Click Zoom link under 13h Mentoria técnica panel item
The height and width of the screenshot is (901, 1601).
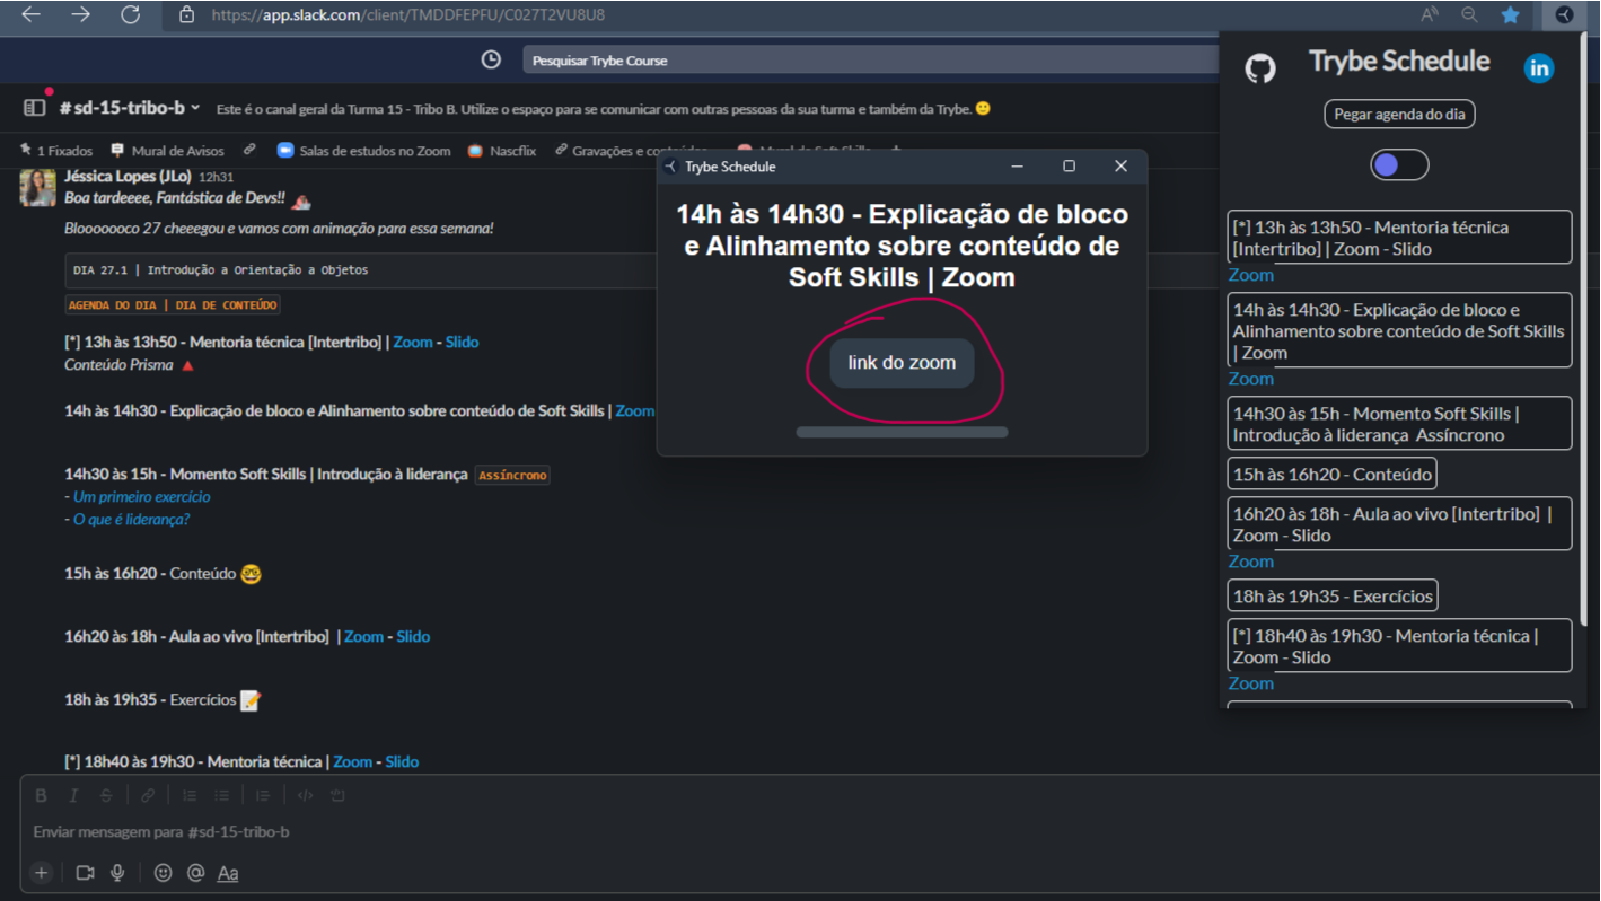[1251, 275]
